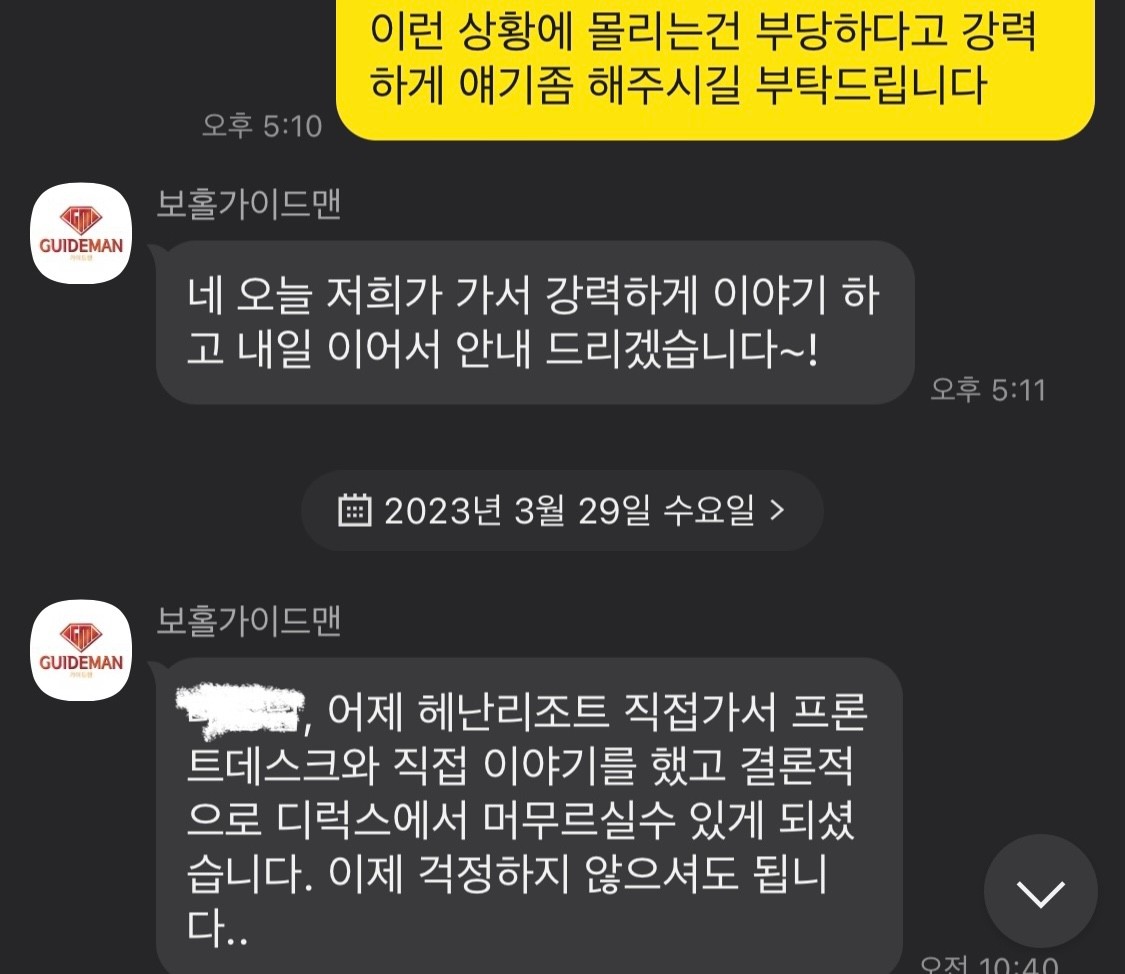The height and width of the screenshot is (974, 1125).
Task: Tap the line ending 부탁드립니다 in the yellow bubble
Action: pyautogui.click(x=679, y=85)
